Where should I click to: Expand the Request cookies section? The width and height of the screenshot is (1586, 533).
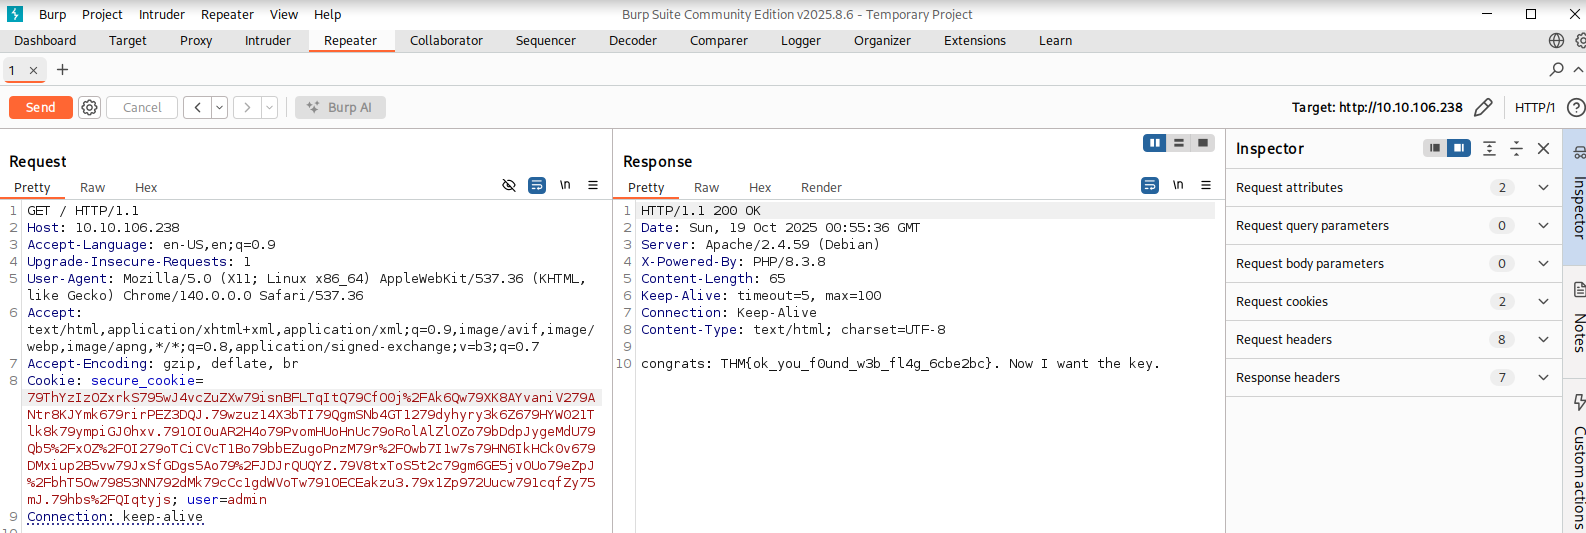(x=1543, y=301)
